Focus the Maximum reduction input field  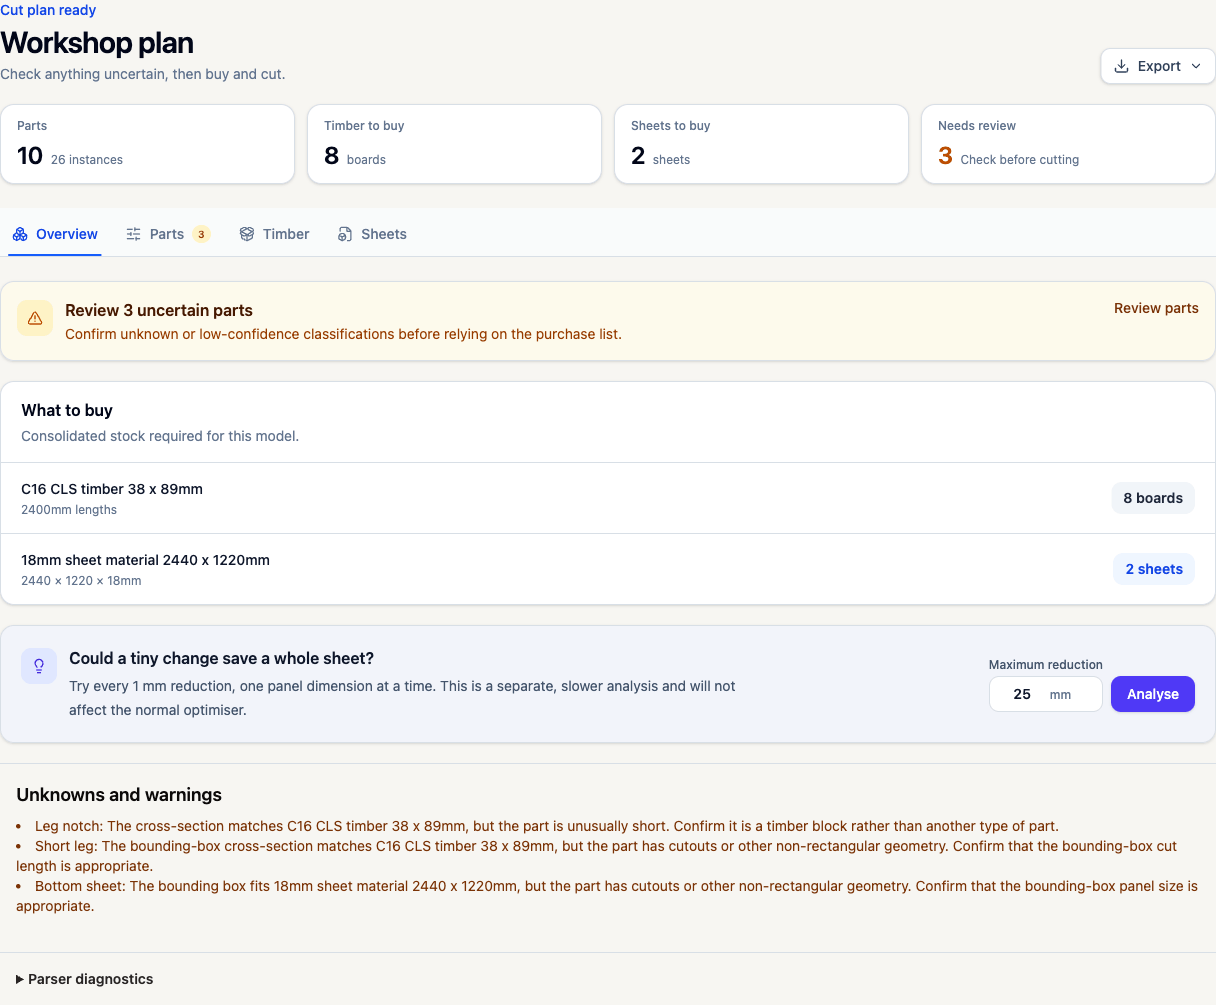(x=1045, y=694)
